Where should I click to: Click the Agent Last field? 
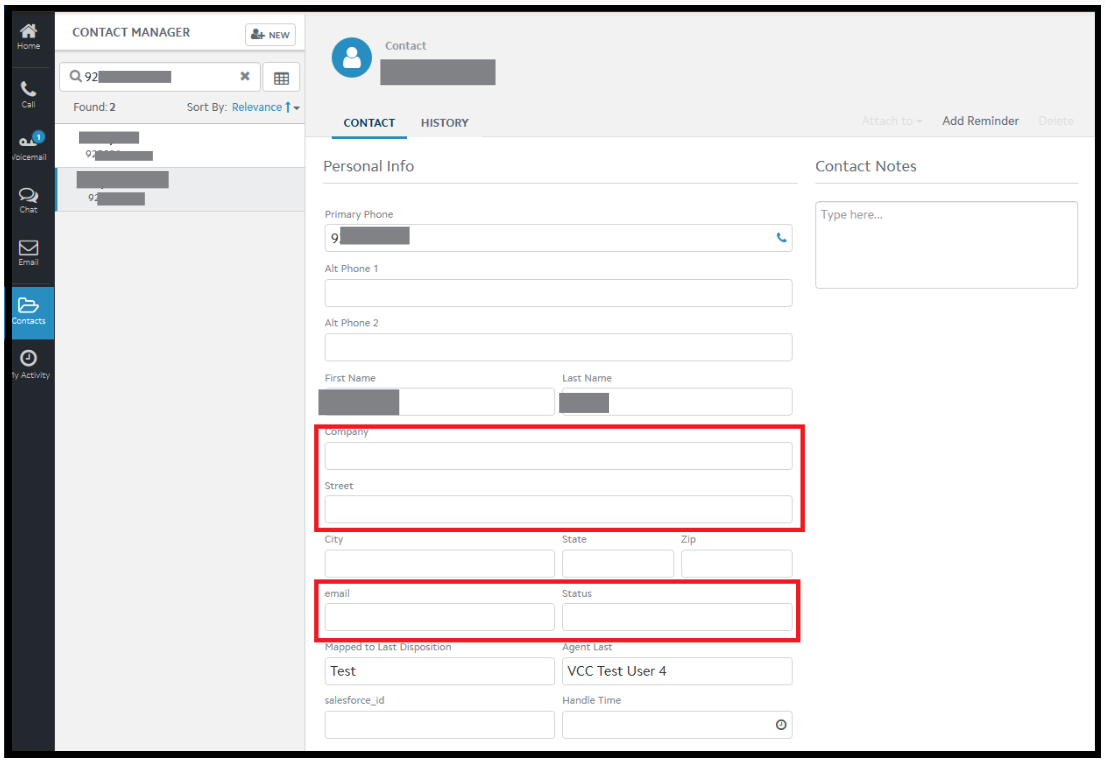coord(677,671)
